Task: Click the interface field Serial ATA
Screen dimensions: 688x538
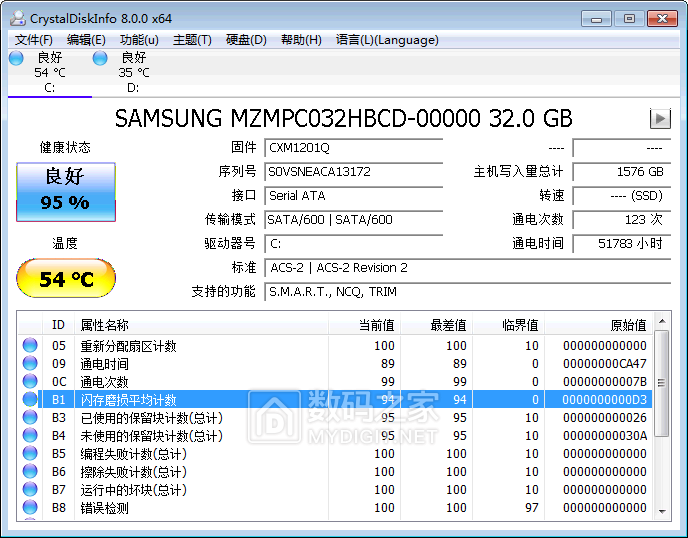Action: 353,196
